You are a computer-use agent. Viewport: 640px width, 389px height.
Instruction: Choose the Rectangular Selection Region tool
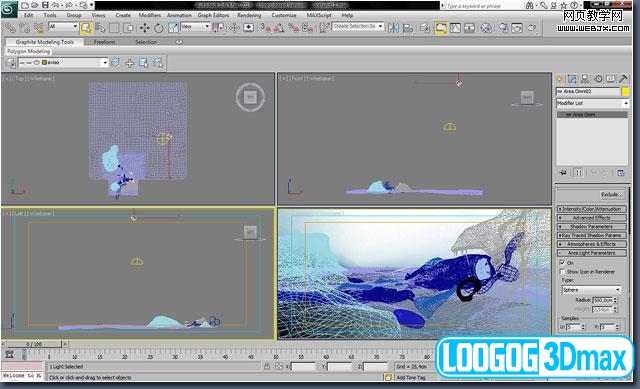click(114, 28)
